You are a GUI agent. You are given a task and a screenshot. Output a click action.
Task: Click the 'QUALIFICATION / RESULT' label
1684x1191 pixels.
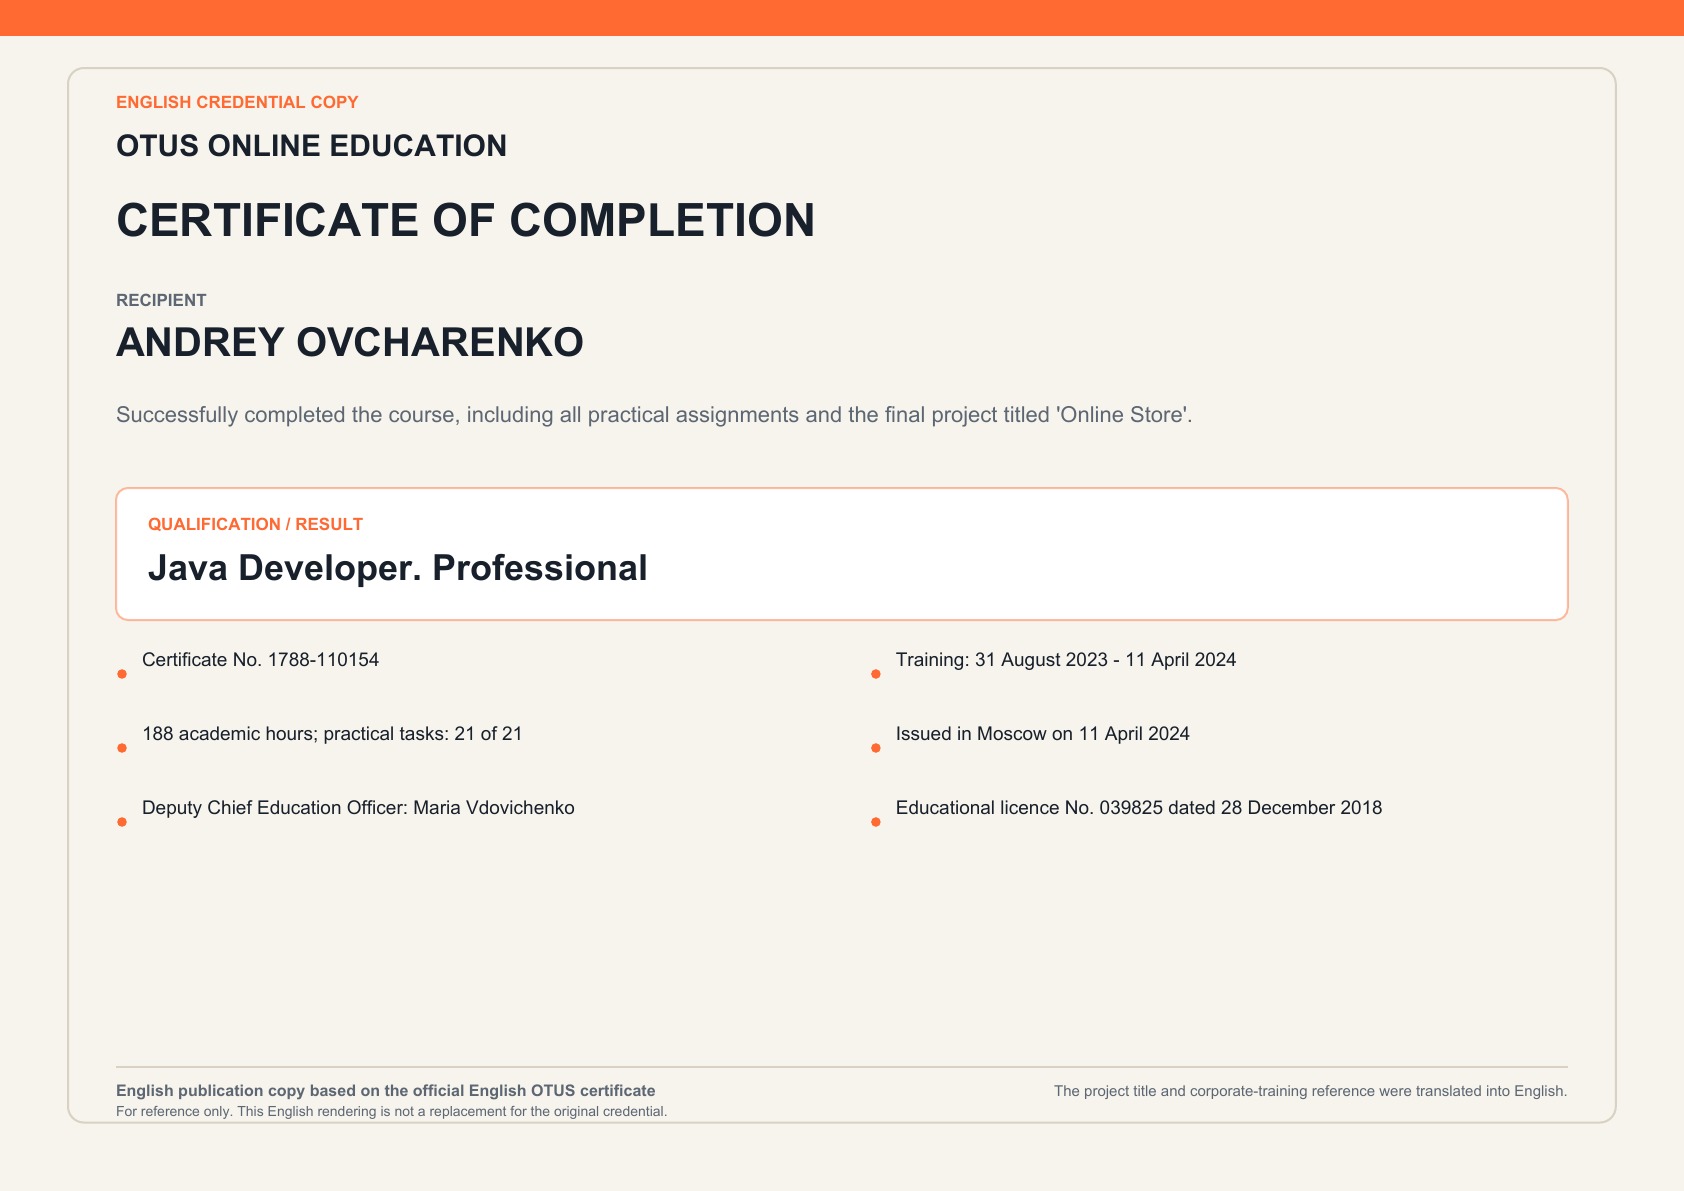(x=255, y=524)
